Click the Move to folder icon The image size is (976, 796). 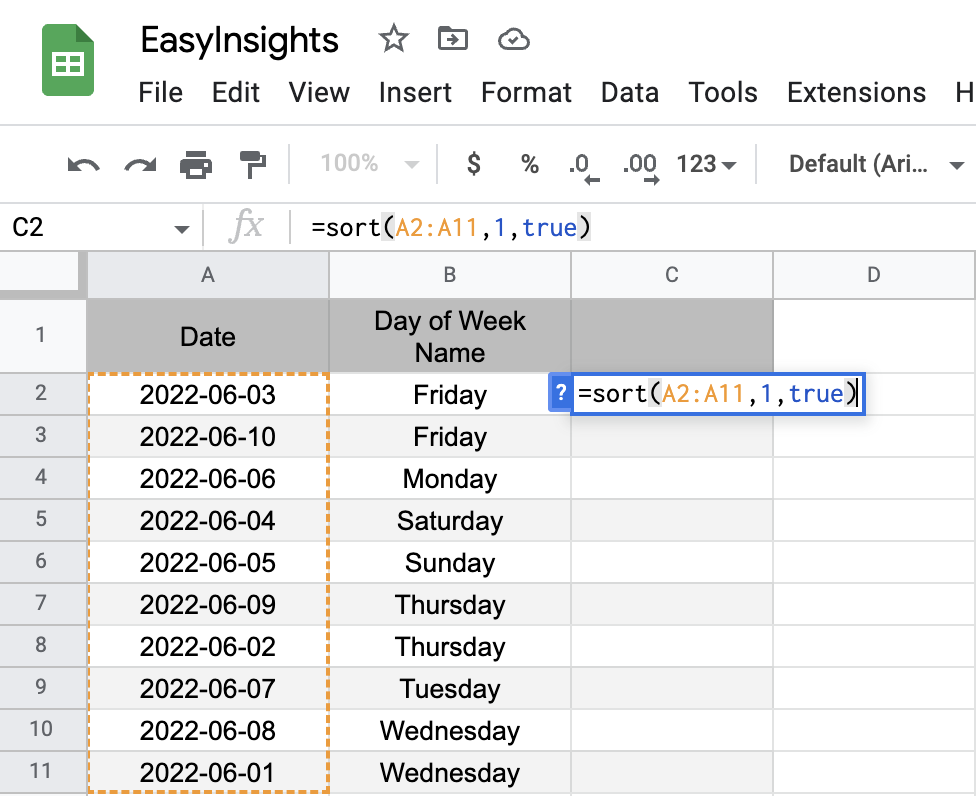[x=453, y=39]
